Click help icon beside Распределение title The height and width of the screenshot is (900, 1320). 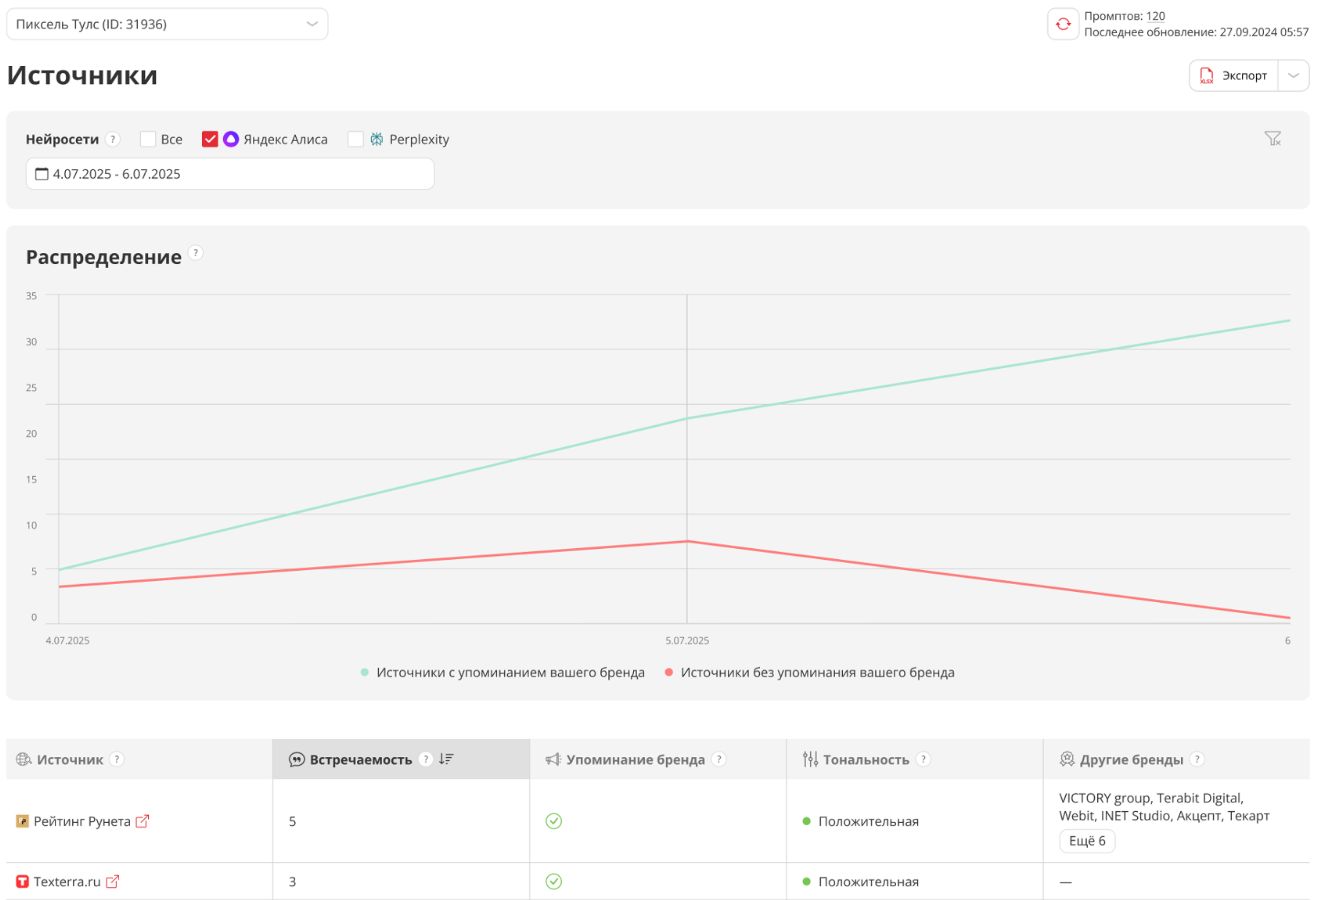196,253
